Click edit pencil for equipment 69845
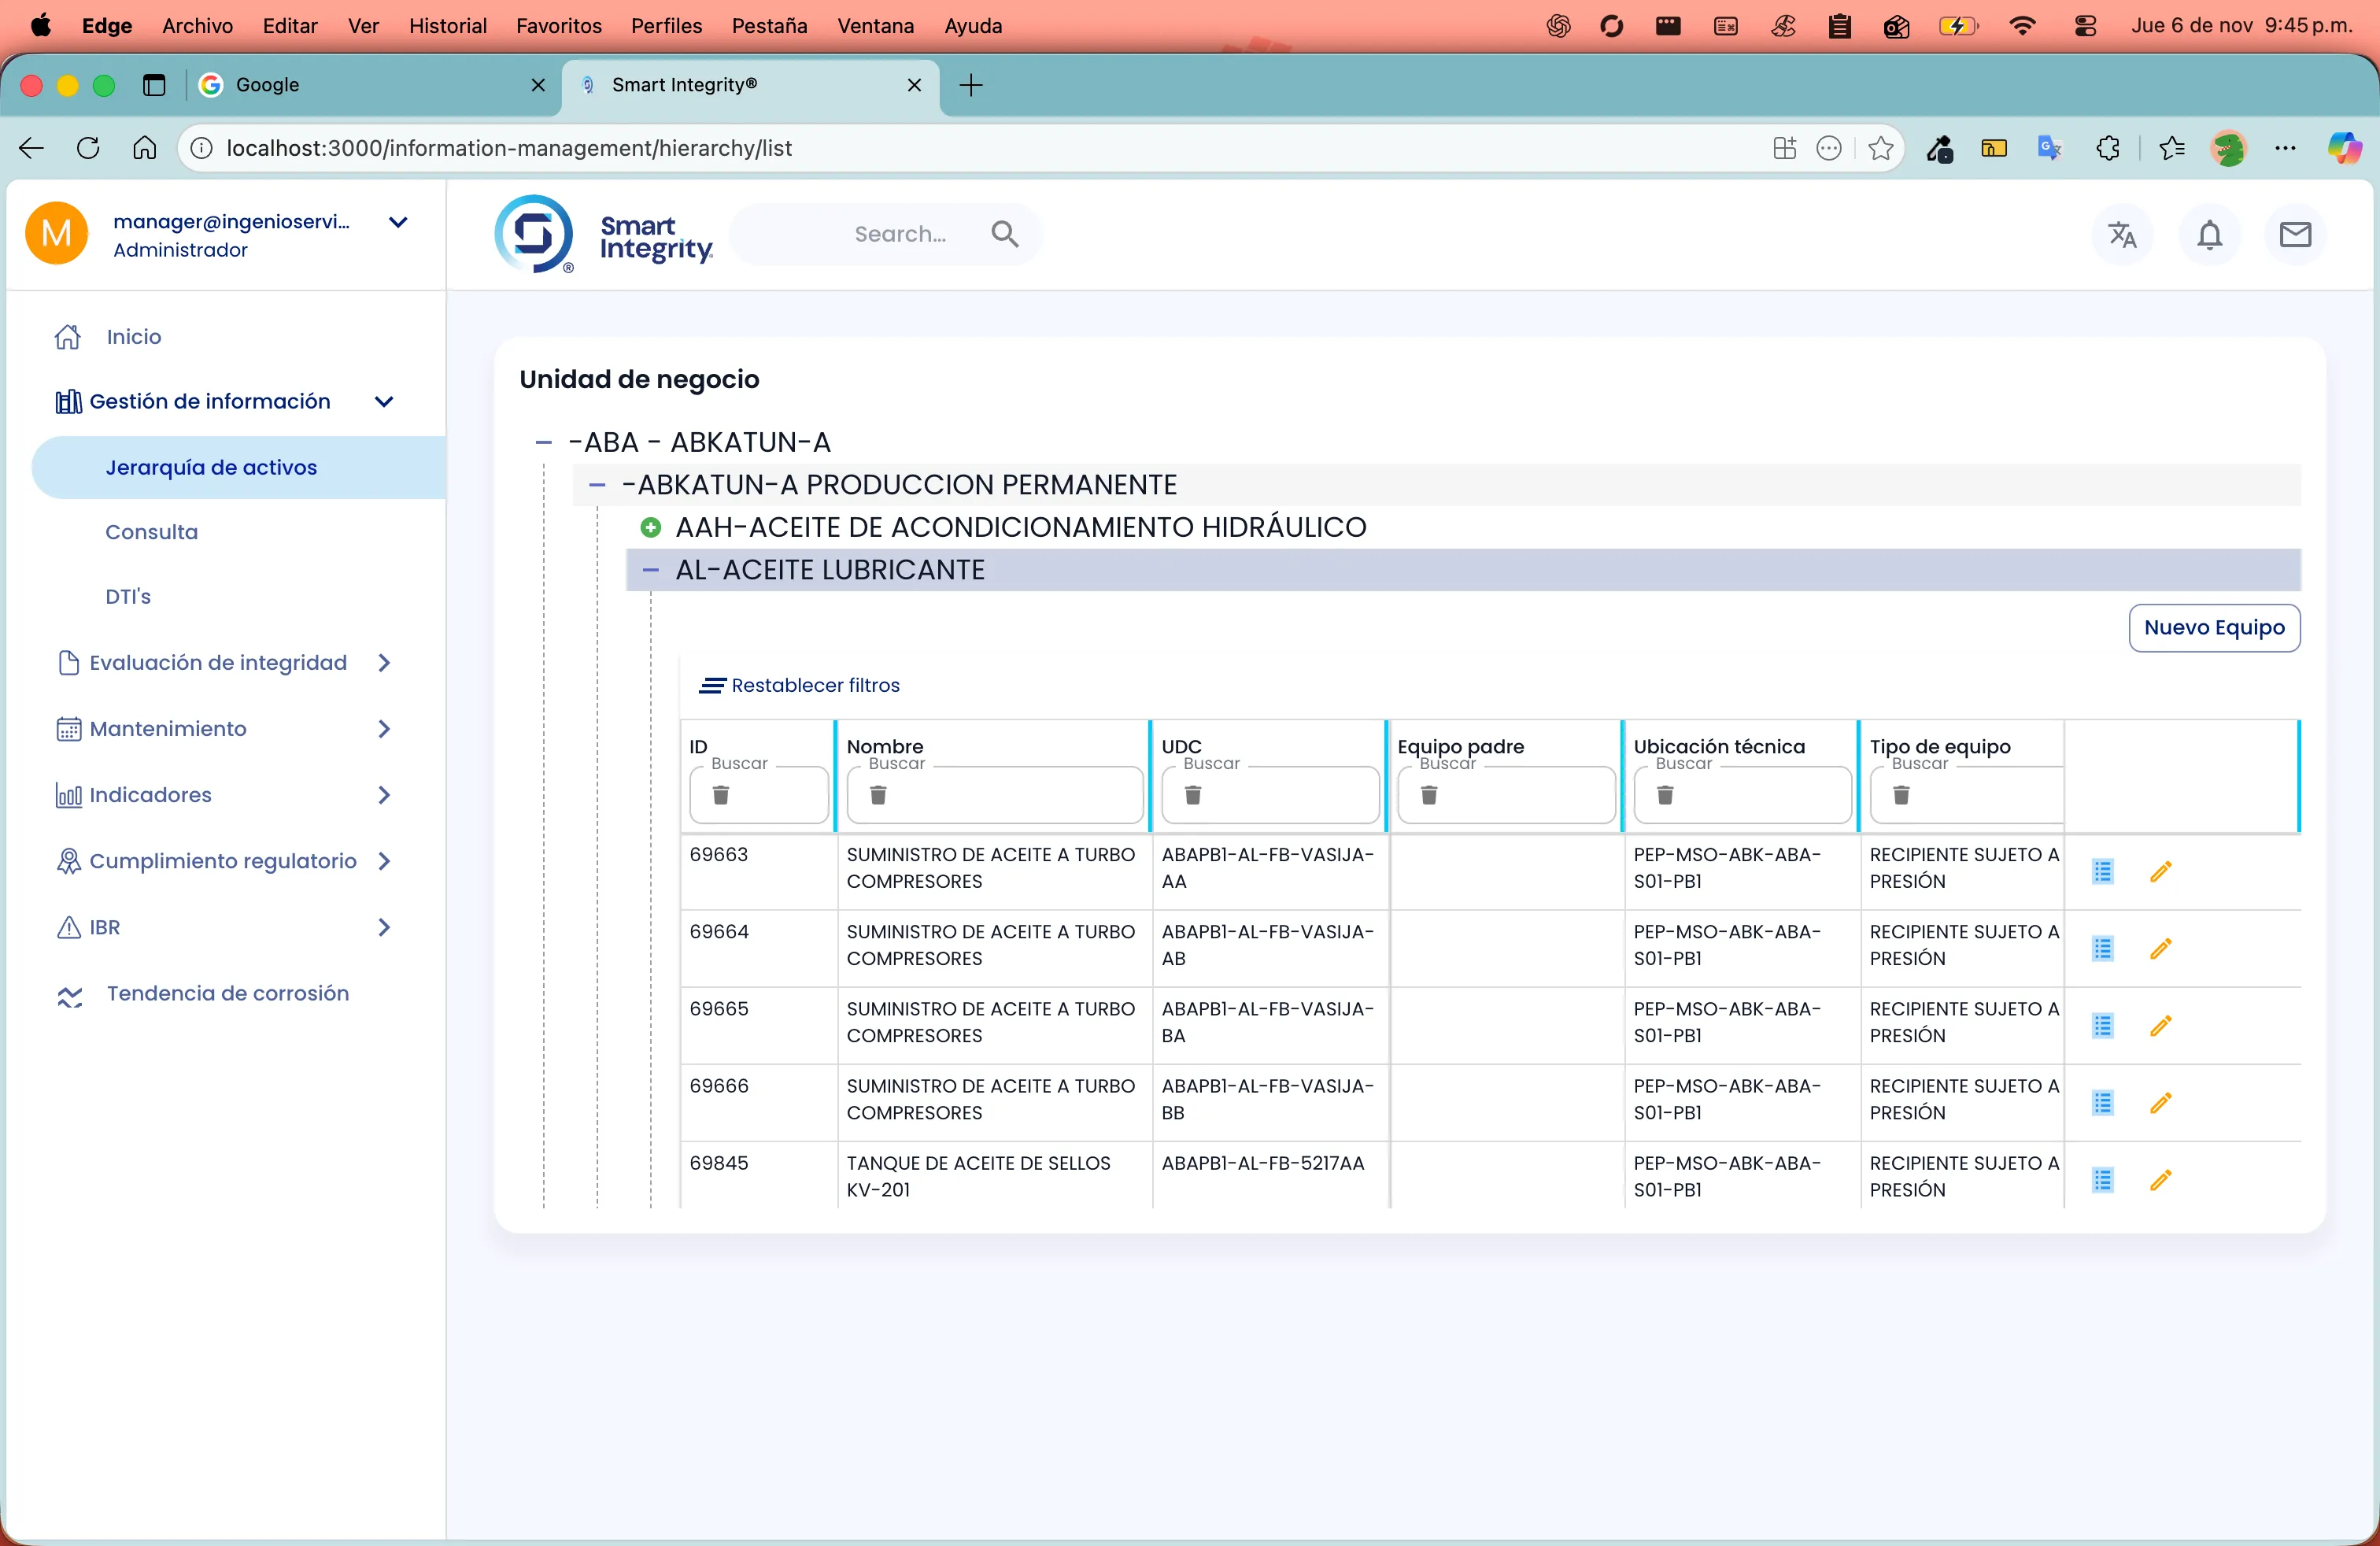 (2160, 1180)
